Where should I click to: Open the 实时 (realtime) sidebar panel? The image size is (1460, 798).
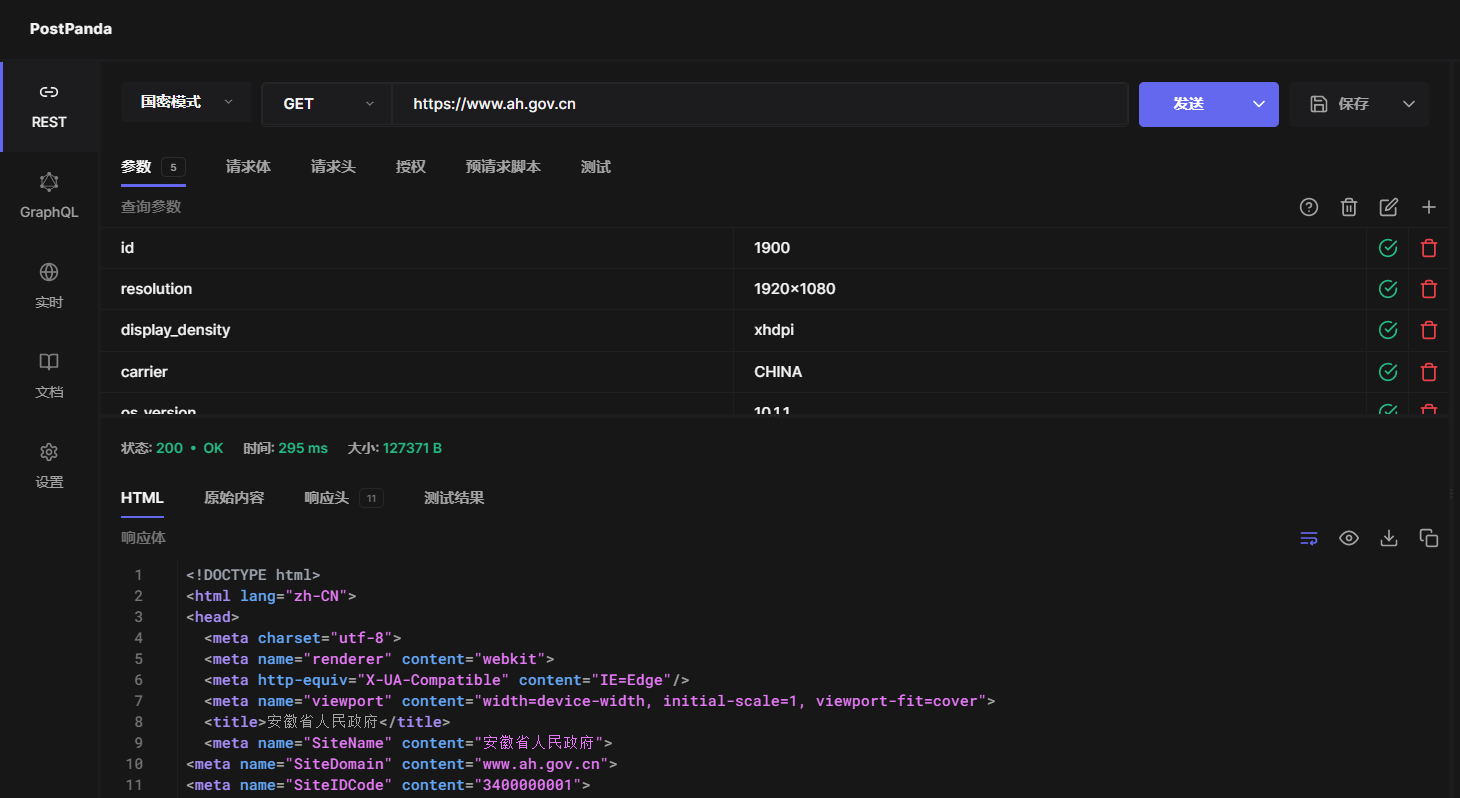(49, 285)
